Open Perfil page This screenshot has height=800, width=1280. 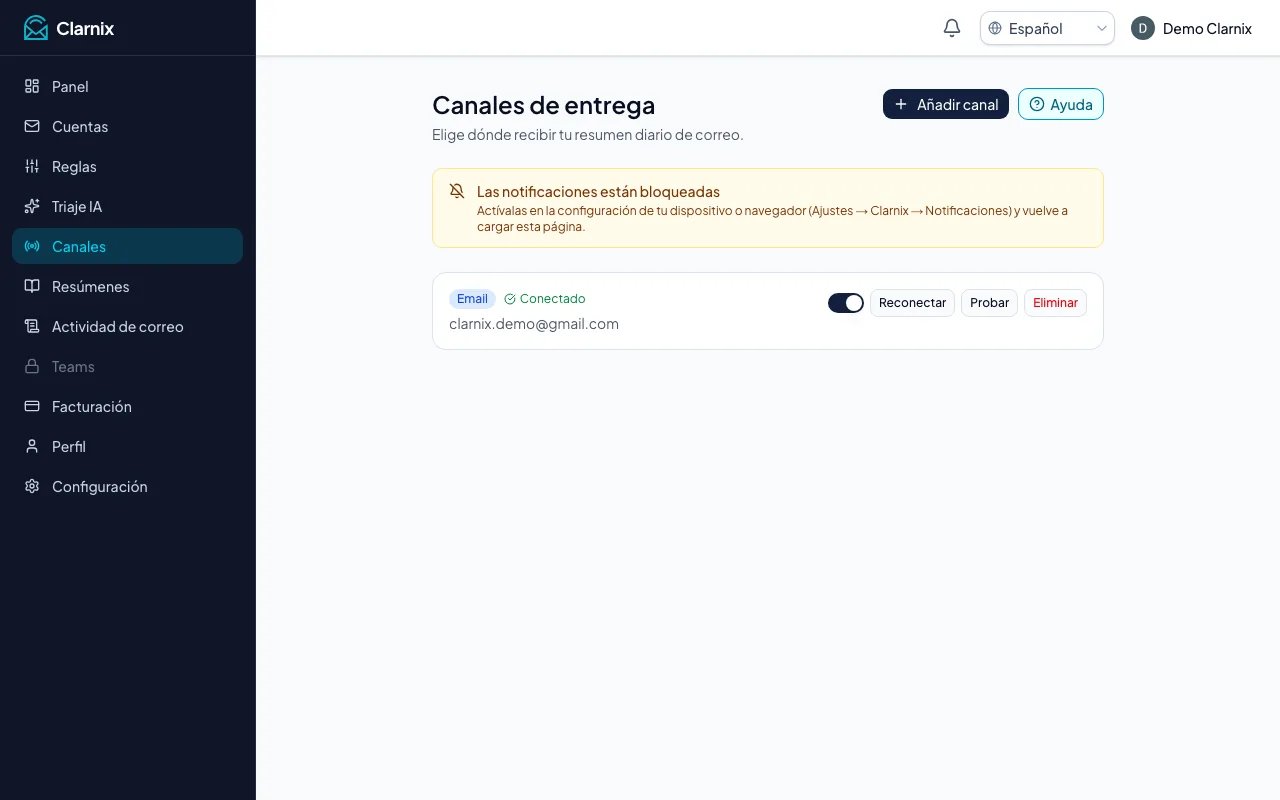point(127,446)
